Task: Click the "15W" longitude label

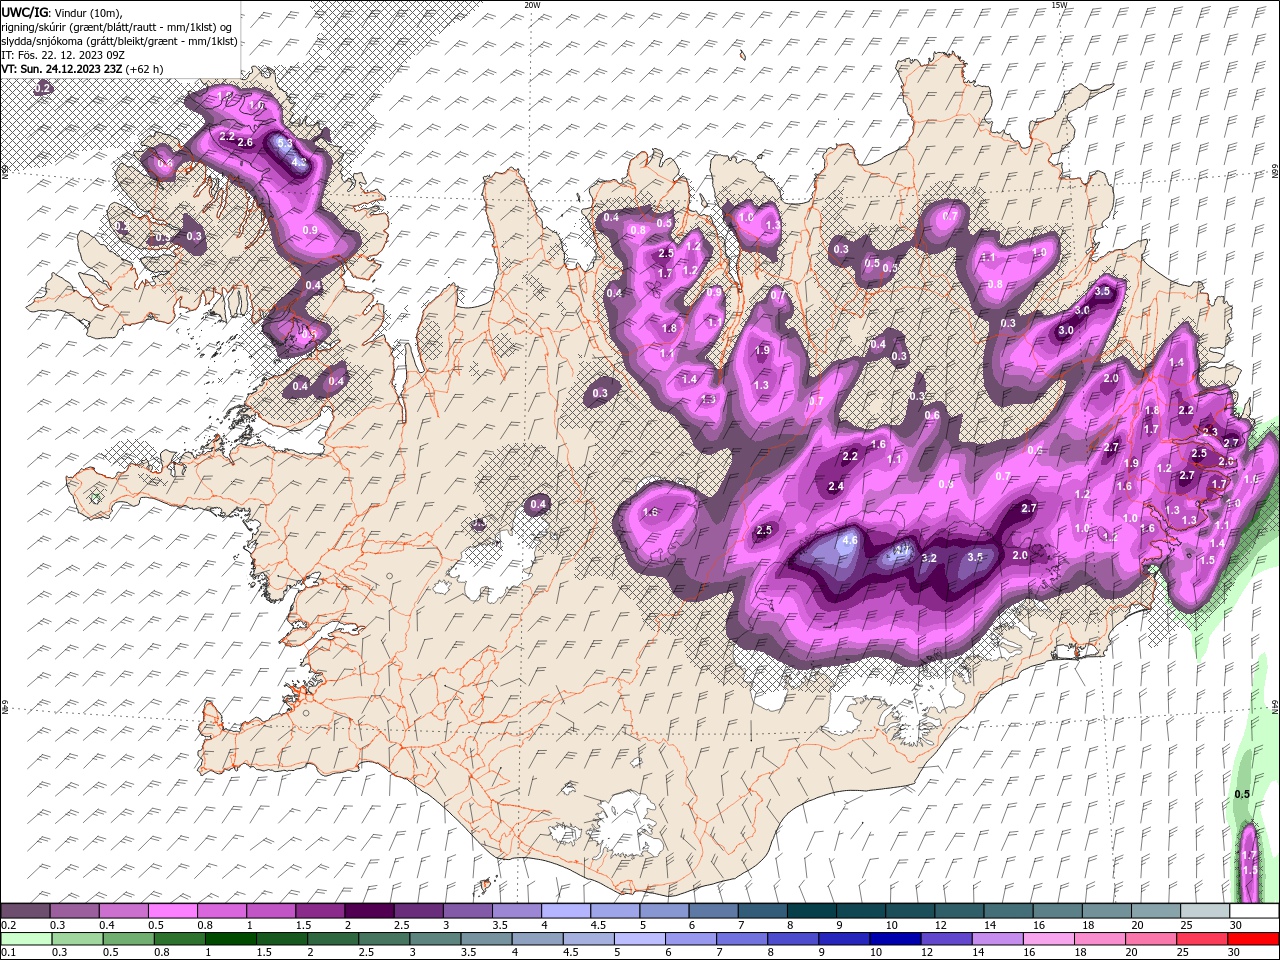Action: point(1059,5)
